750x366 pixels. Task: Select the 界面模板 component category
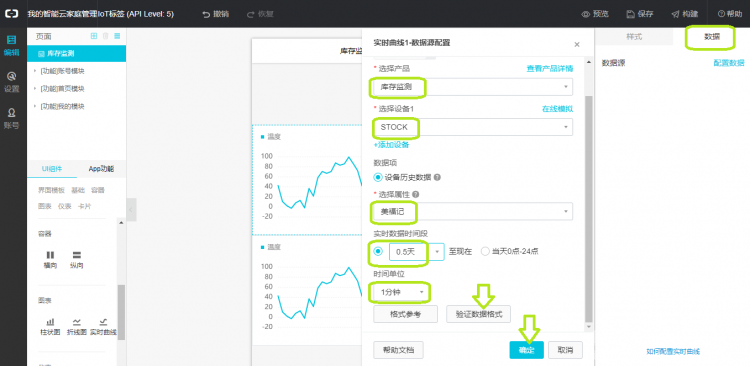click(51, 190)
